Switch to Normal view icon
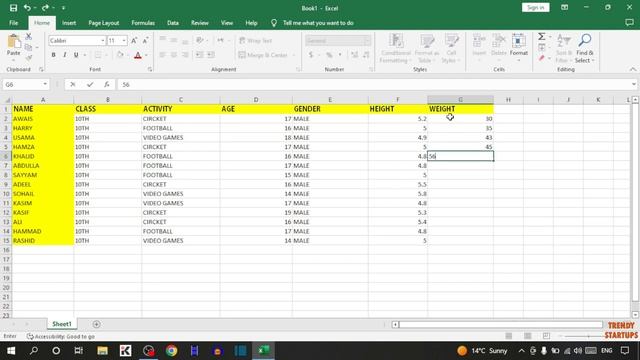Image resolution: width=640 pixels, height=360 pixels. pyautogui.click(x=509, y=336)
